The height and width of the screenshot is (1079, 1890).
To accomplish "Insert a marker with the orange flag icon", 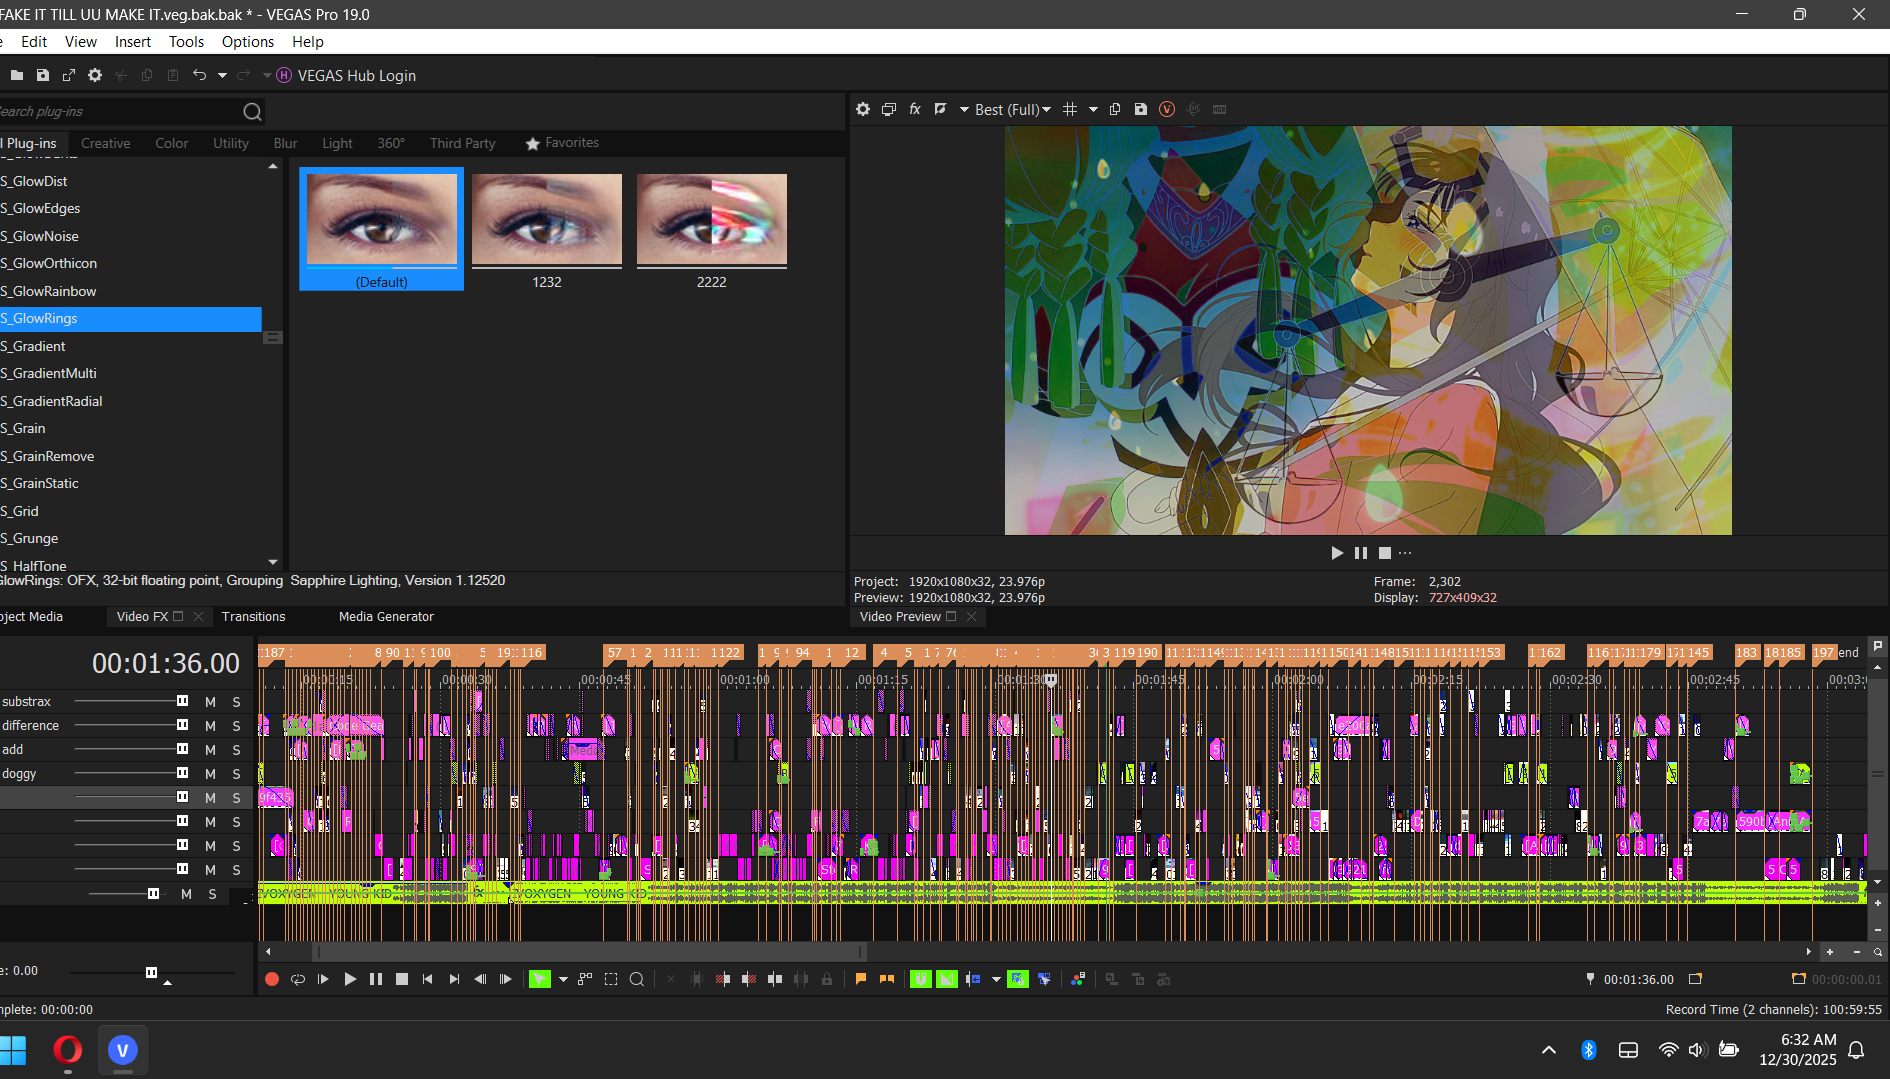I will 860,979.
